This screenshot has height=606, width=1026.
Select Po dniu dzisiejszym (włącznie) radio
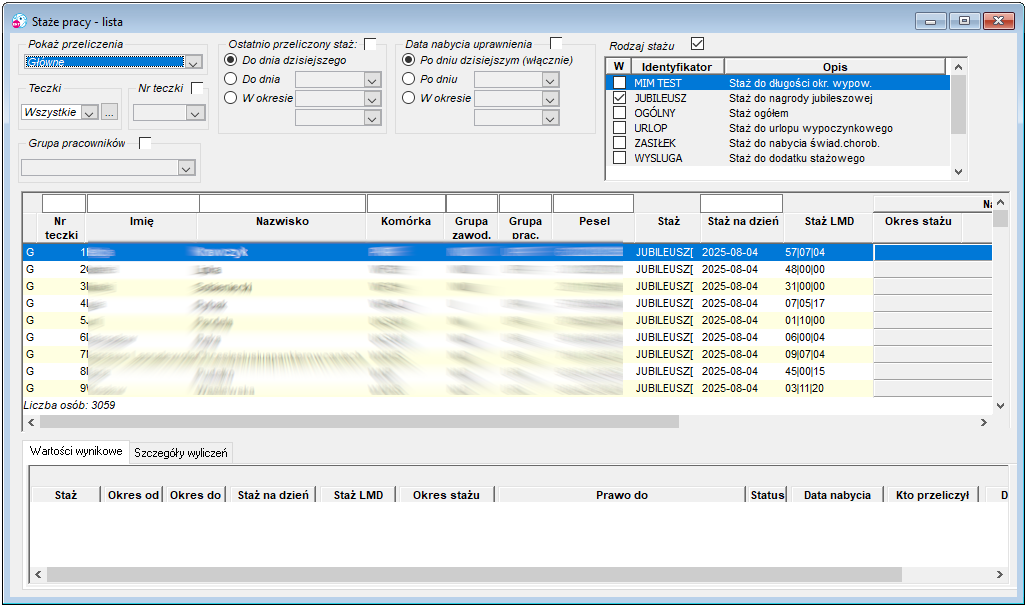[408, 60]
